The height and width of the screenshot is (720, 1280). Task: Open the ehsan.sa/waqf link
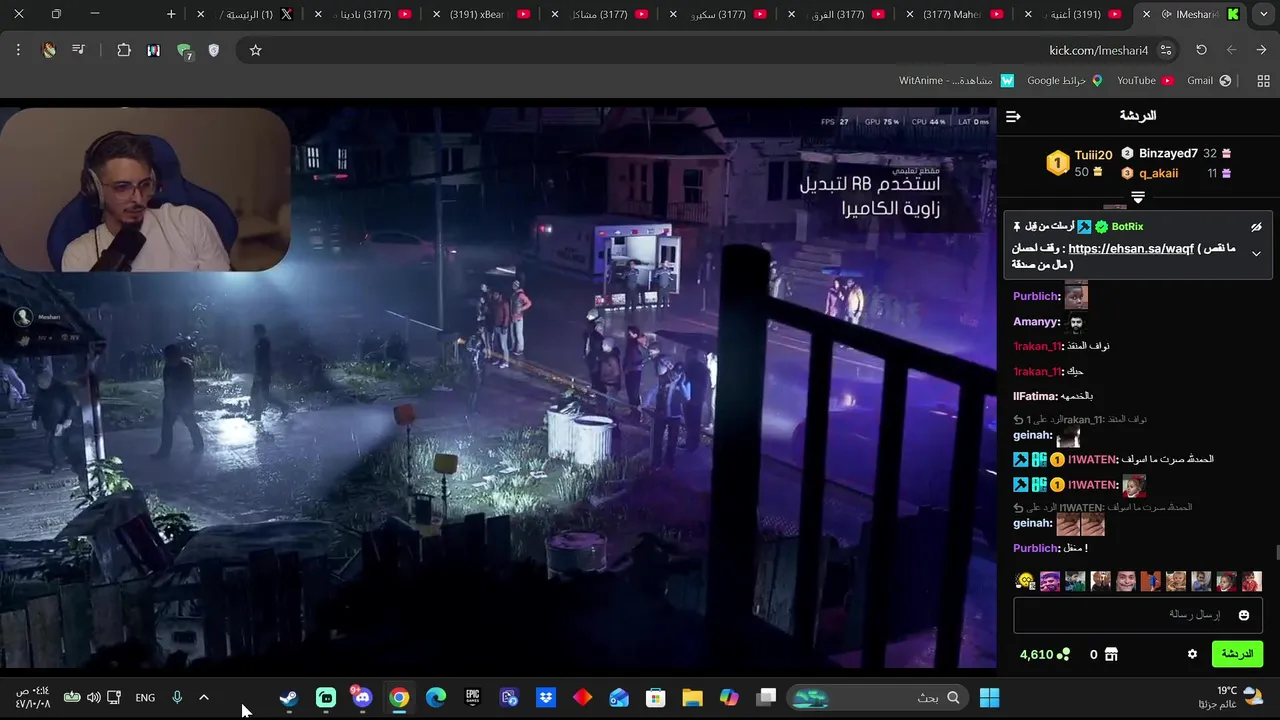(1131, 249)
